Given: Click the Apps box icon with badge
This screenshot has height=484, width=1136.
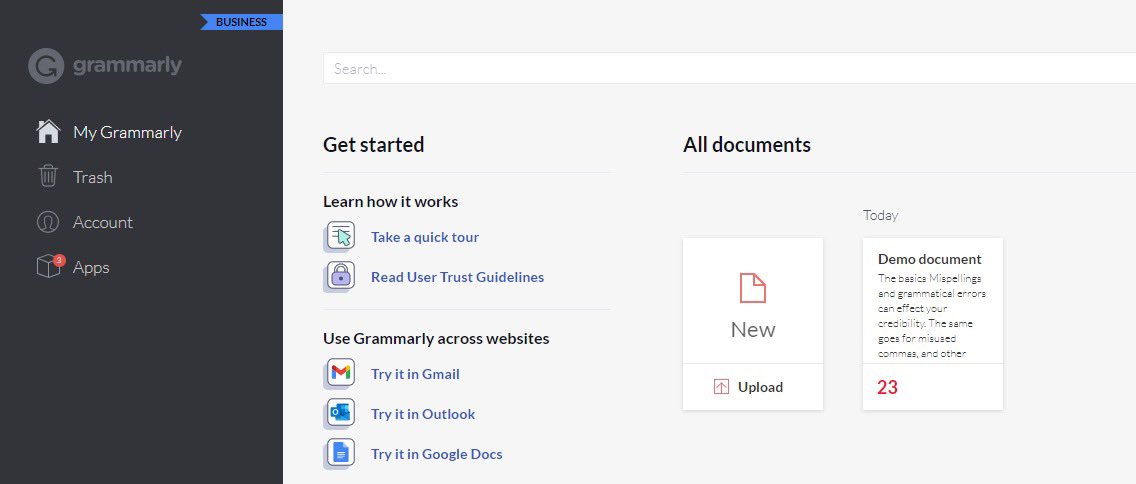Looking at the screenshot, I should click(49, 266).
